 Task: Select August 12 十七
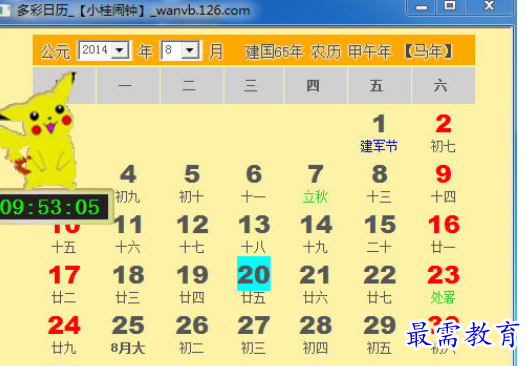[192, 234]
